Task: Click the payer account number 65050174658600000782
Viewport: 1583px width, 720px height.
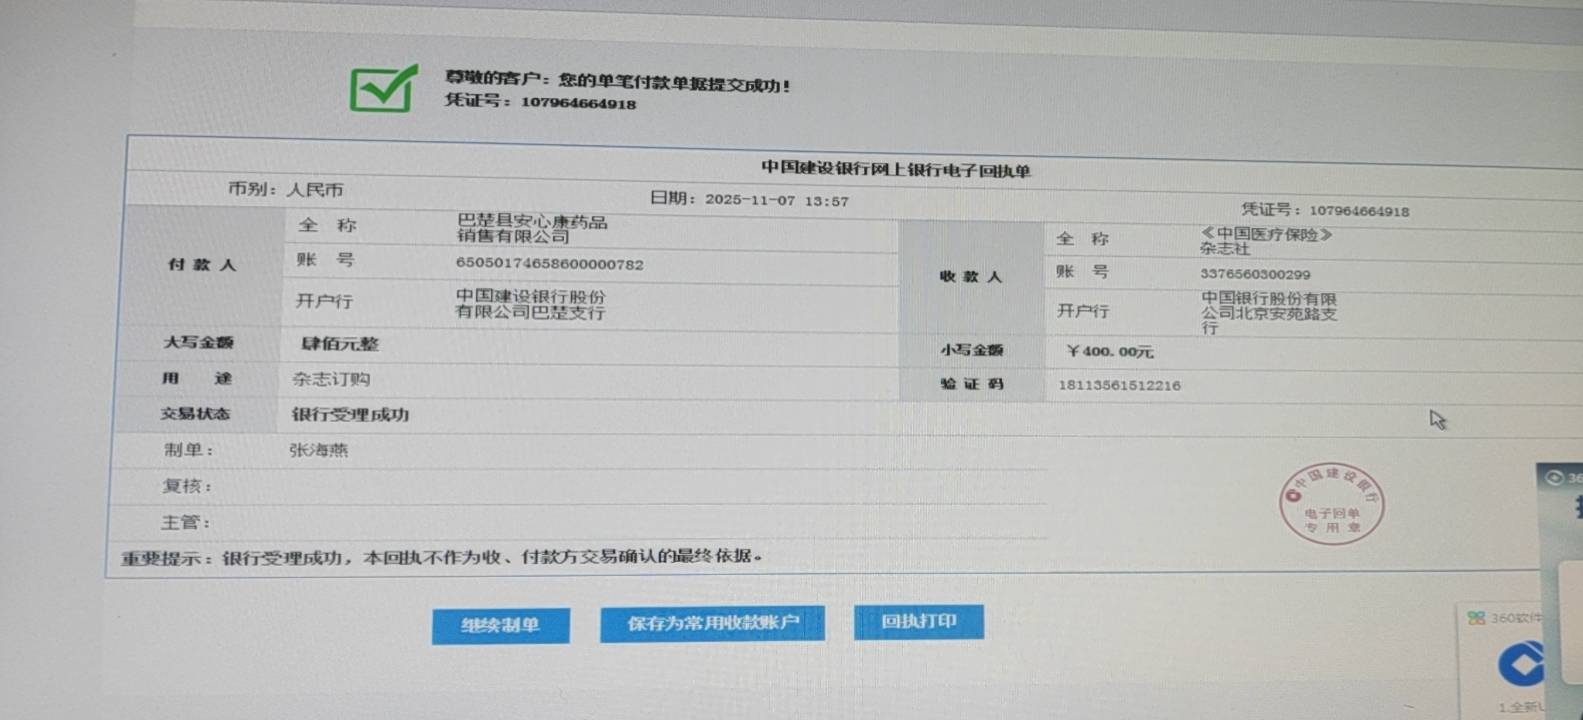Action: point(549,264)
